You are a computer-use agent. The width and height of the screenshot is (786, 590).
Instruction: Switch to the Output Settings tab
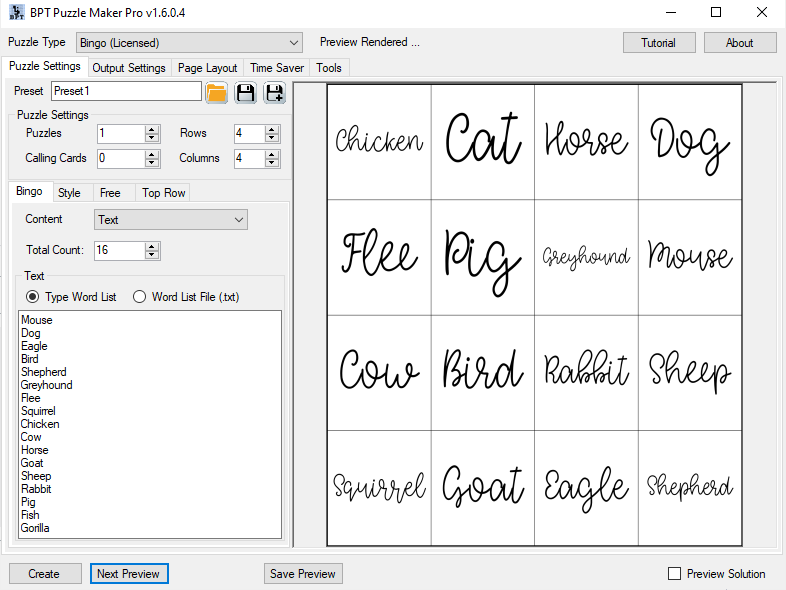point(129,68)
